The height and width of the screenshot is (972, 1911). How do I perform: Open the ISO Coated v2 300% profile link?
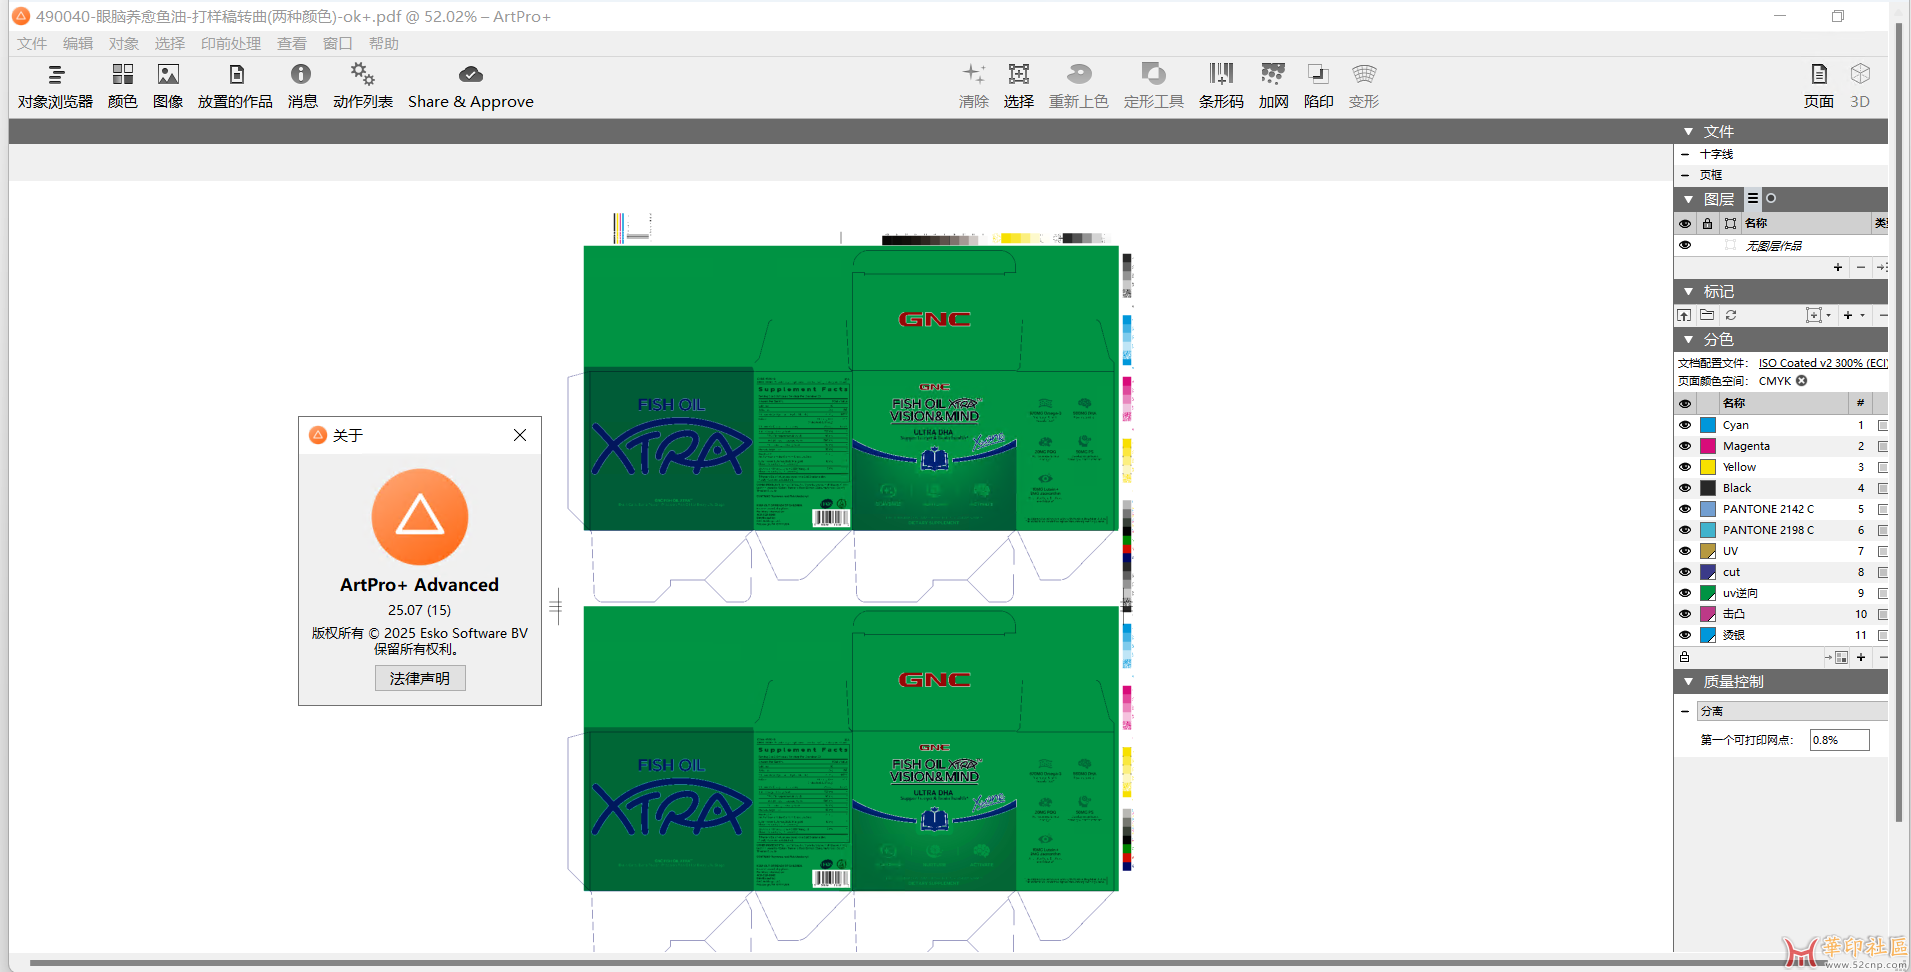(1823, 363)
